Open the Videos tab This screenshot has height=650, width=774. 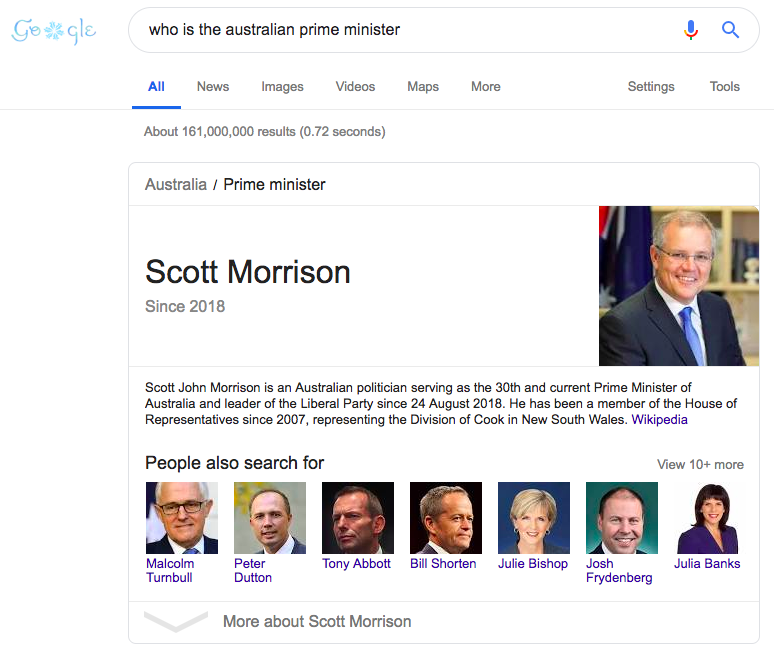[355, 87]
